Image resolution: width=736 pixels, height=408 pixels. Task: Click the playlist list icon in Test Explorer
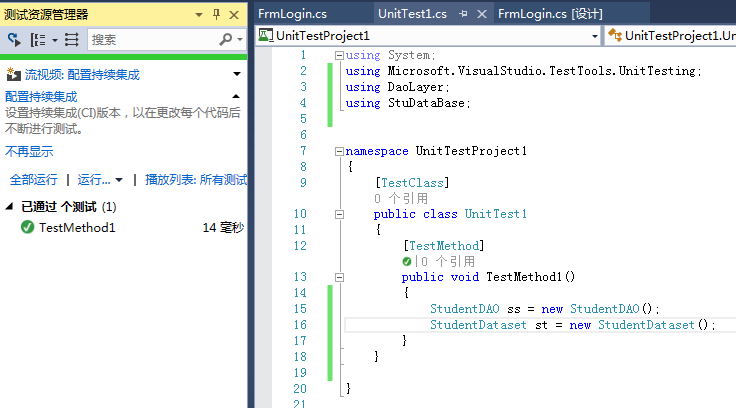click(71, 40)
